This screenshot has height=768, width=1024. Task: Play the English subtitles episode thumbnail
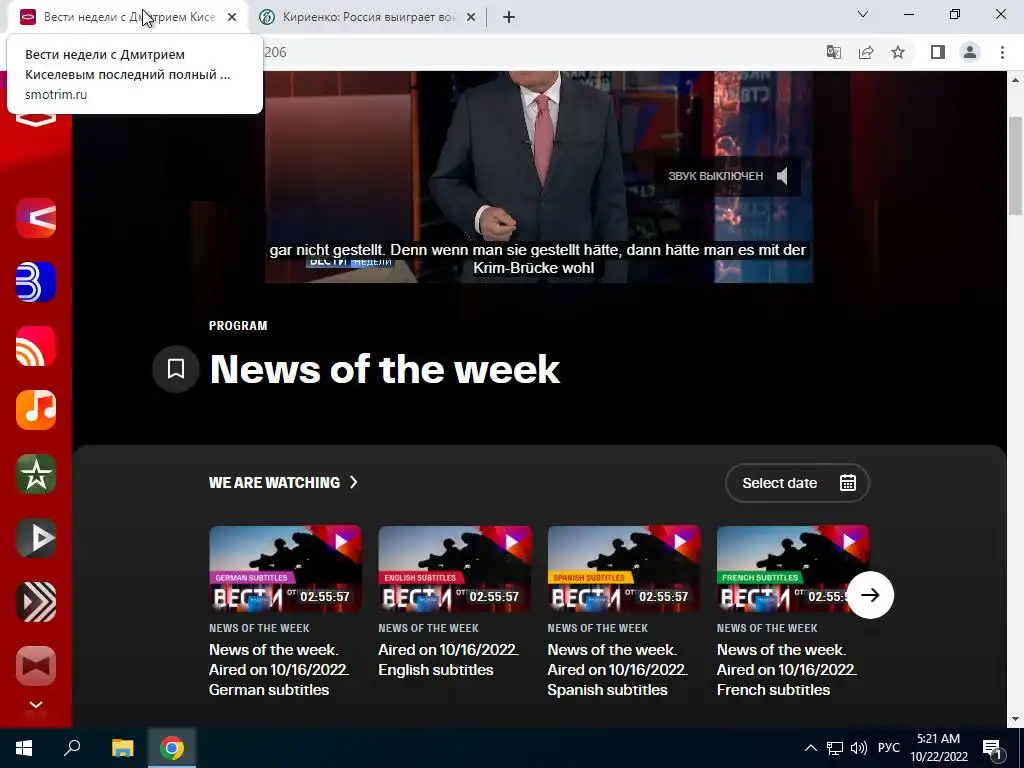[x=455, y=569]
